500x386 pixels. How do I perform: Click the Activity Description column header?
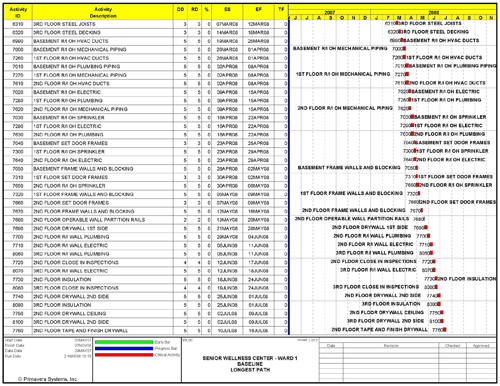pos(103,12)
